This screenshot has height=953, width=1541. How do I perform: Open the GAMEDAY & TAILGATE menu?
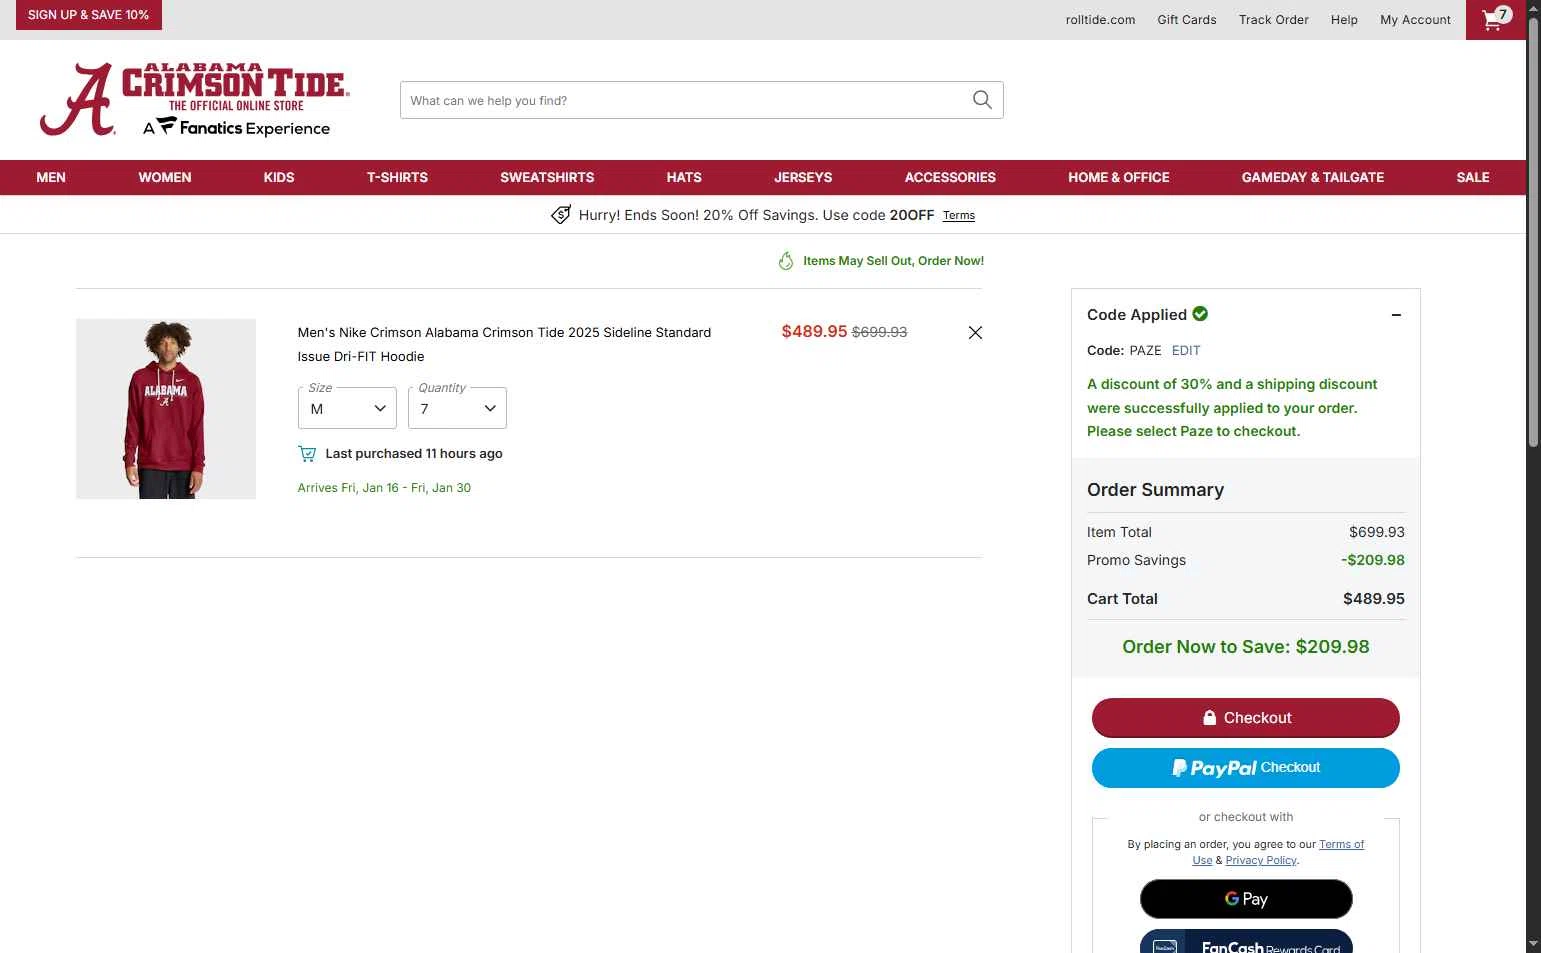pos(1313,177)
